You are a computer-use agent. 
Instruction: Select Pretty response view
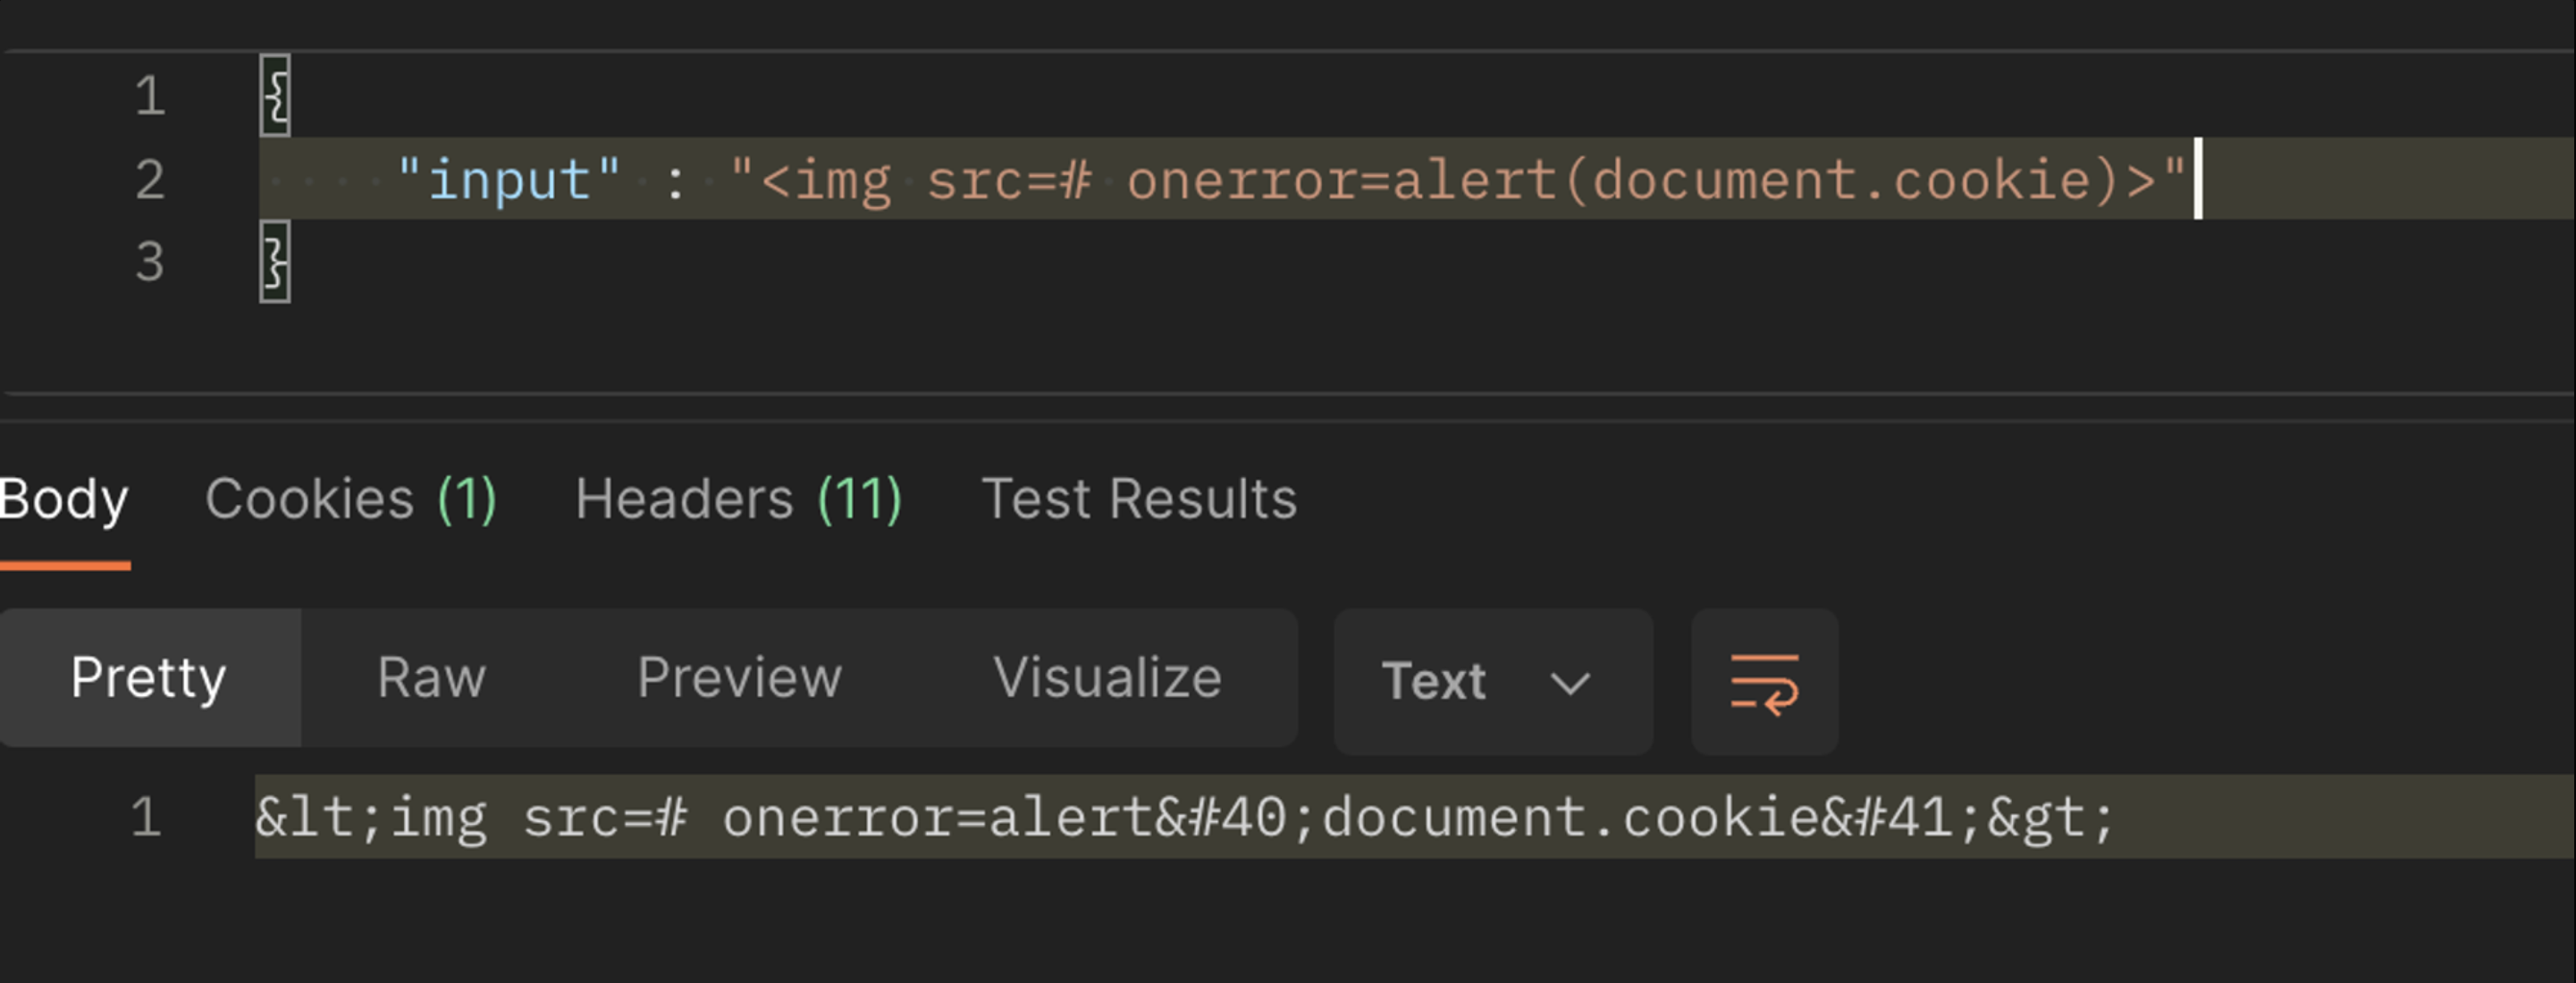149,679
